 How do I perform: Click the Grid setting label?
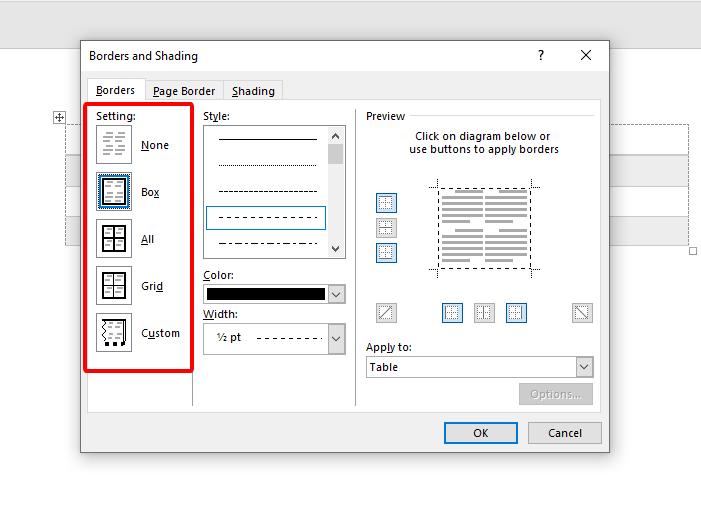click(152, 286)
